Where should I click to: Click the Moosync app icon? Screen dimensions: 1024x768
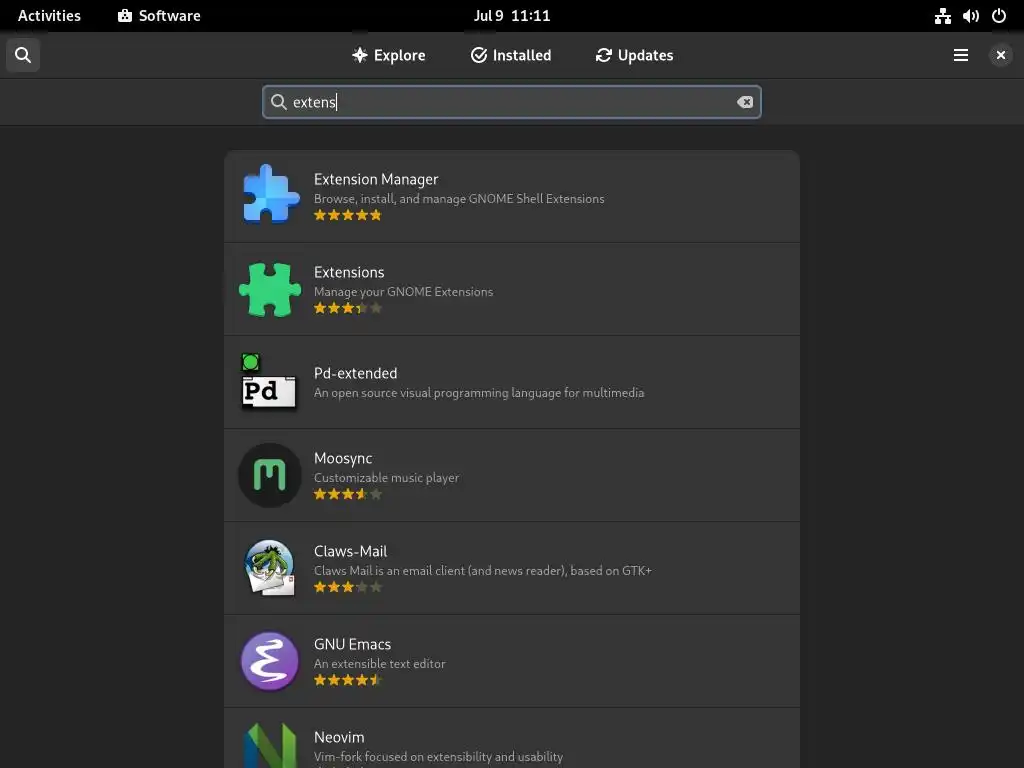[x=270, y=475]
